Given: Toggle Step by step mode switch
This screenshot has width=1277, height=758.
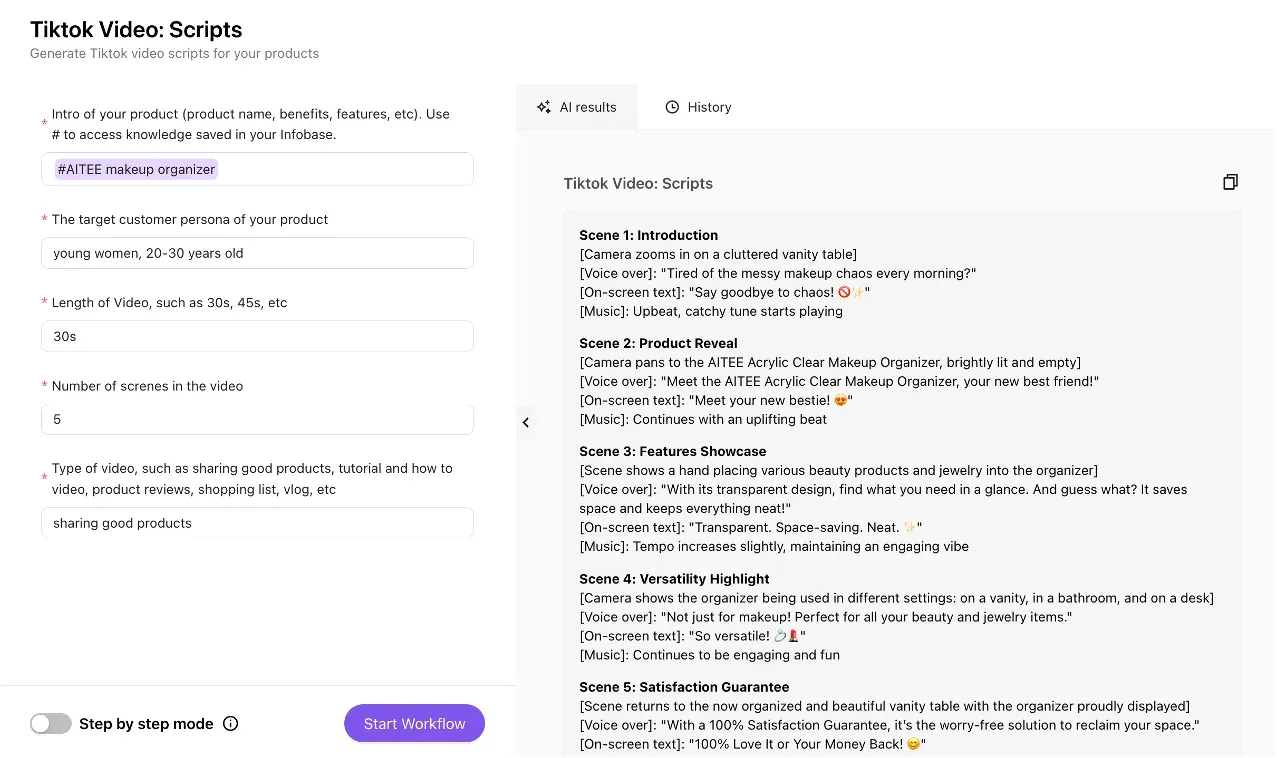Looking at the screenshot, I should [x=51, y=724].
